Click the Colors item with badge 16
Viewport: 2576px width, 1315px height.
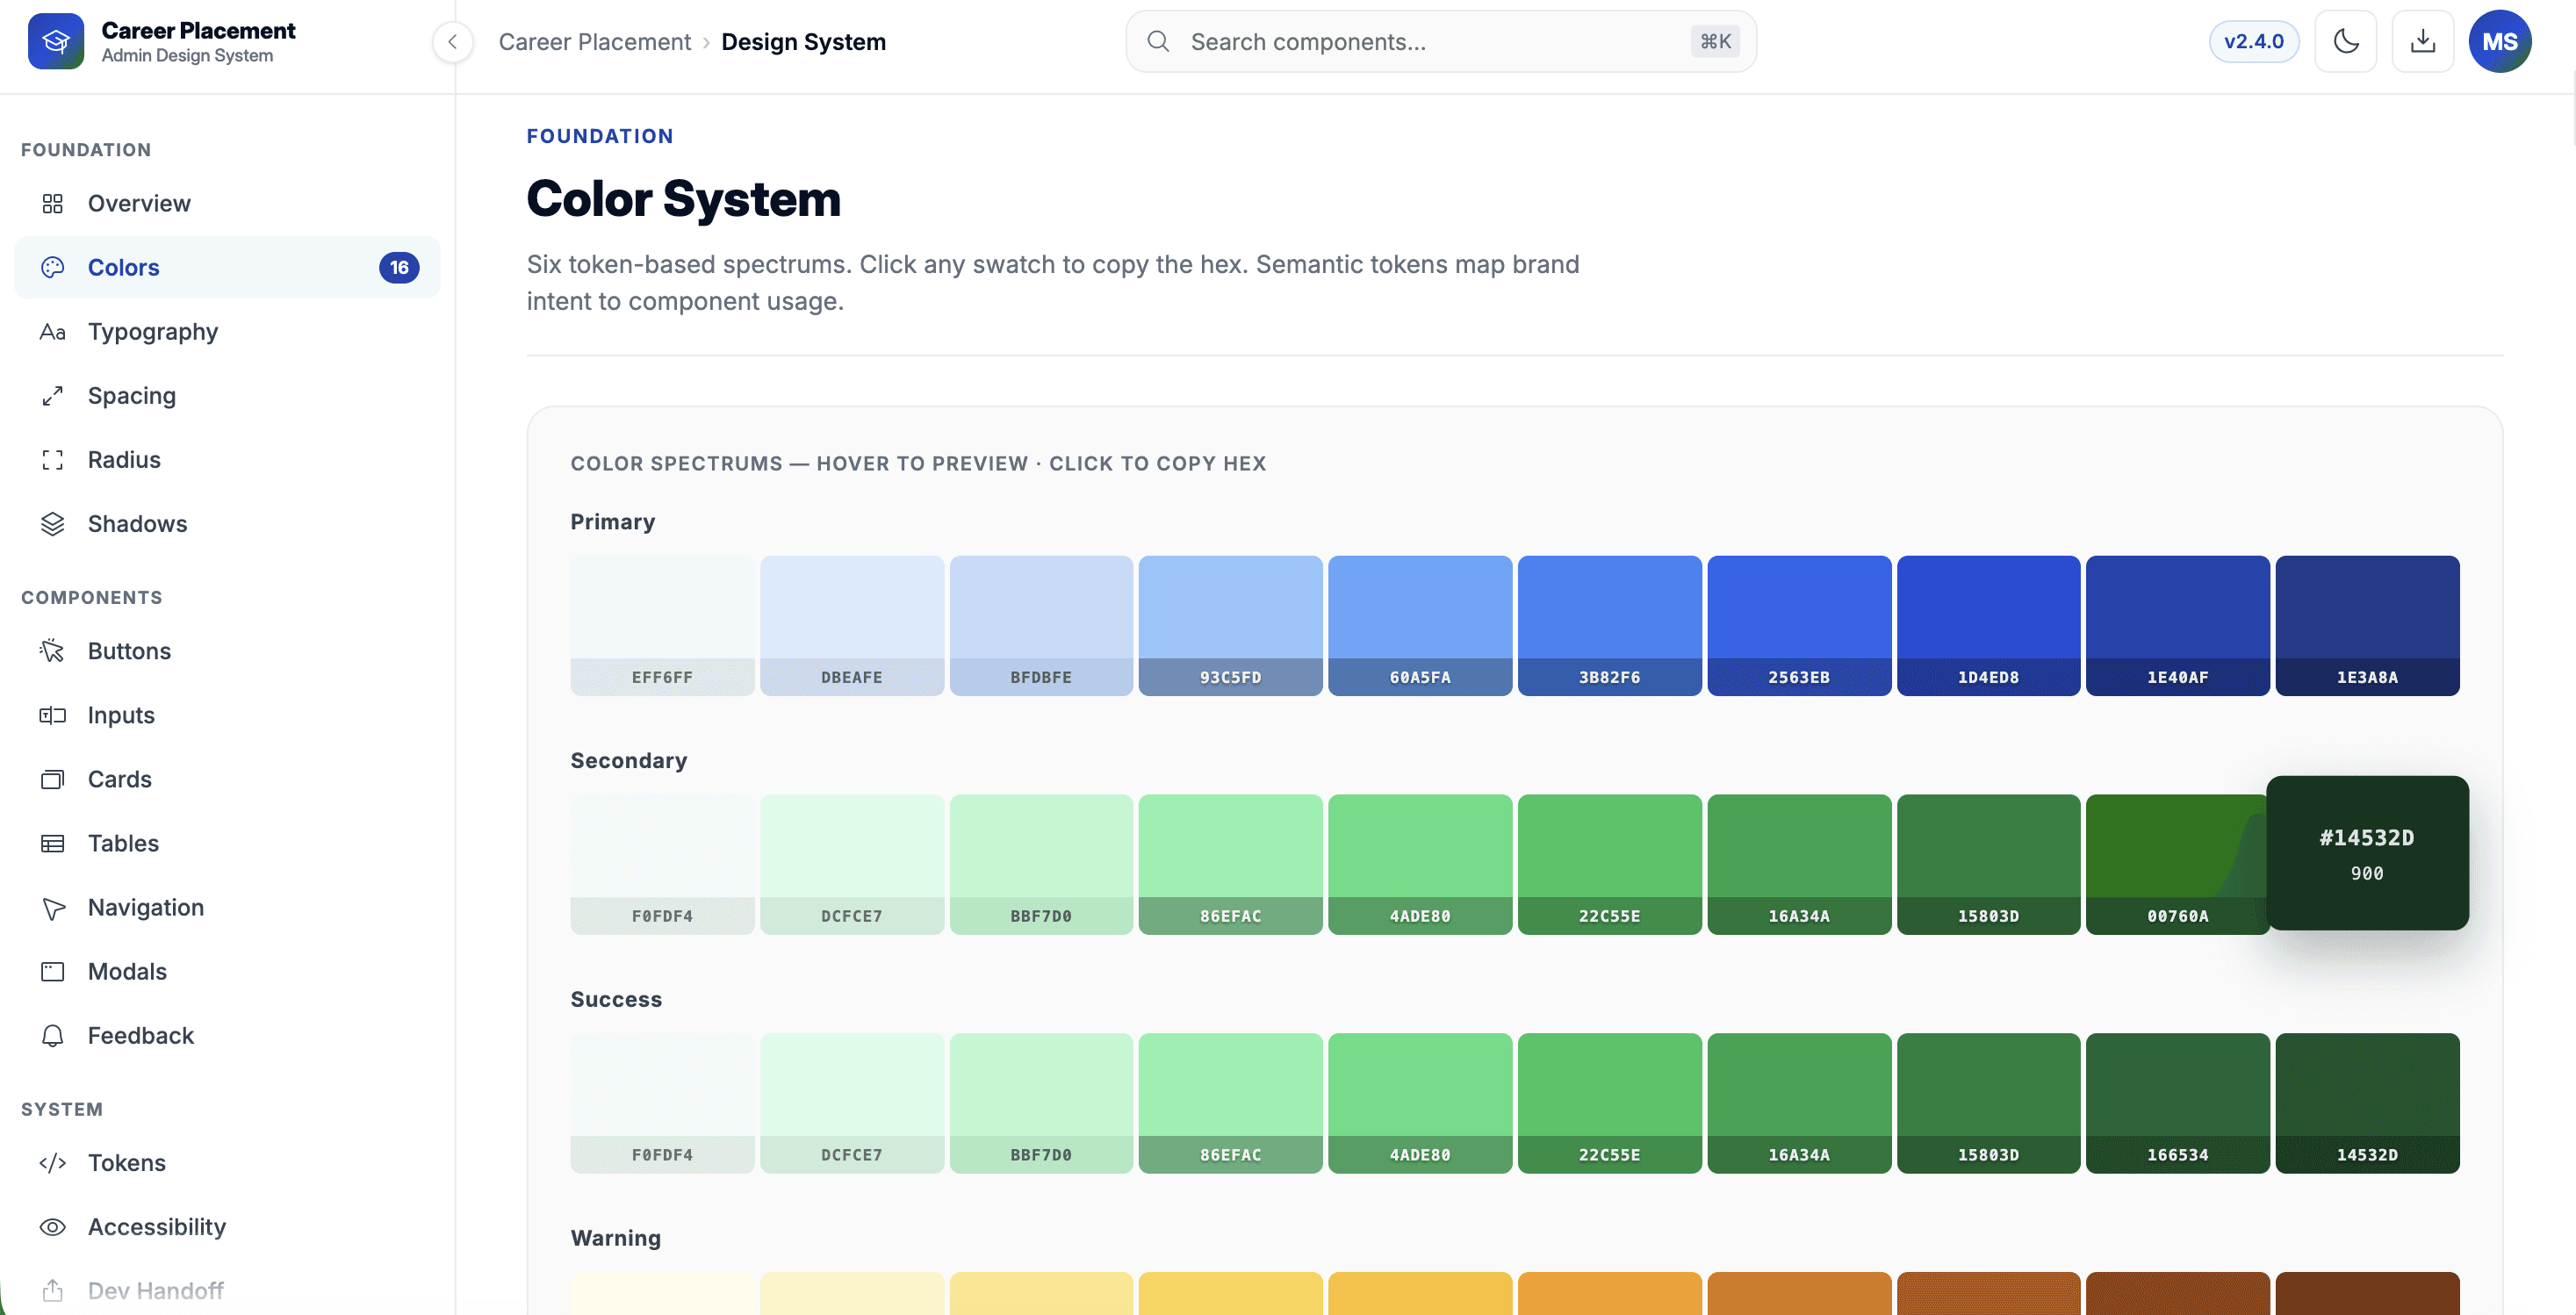[x=227, y=267]
